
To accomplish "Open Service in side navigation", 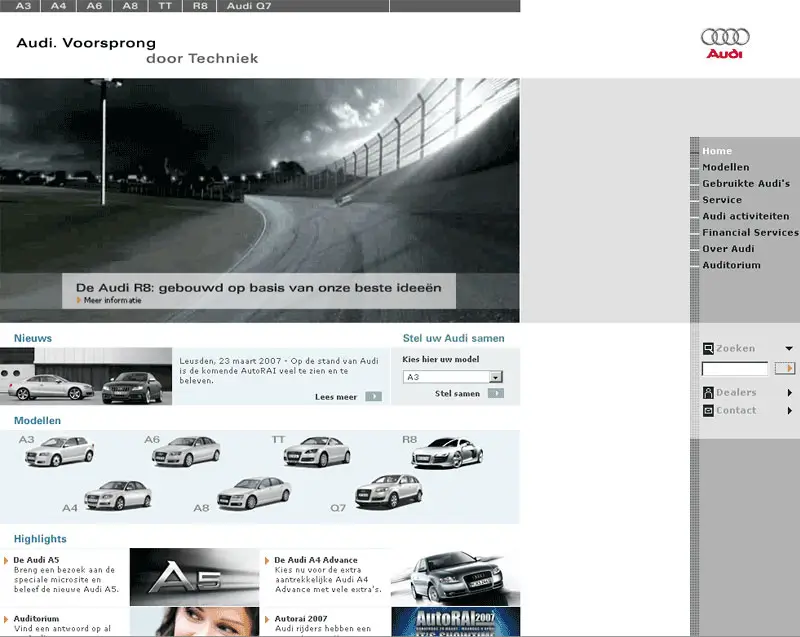I will tap(722, 200).
